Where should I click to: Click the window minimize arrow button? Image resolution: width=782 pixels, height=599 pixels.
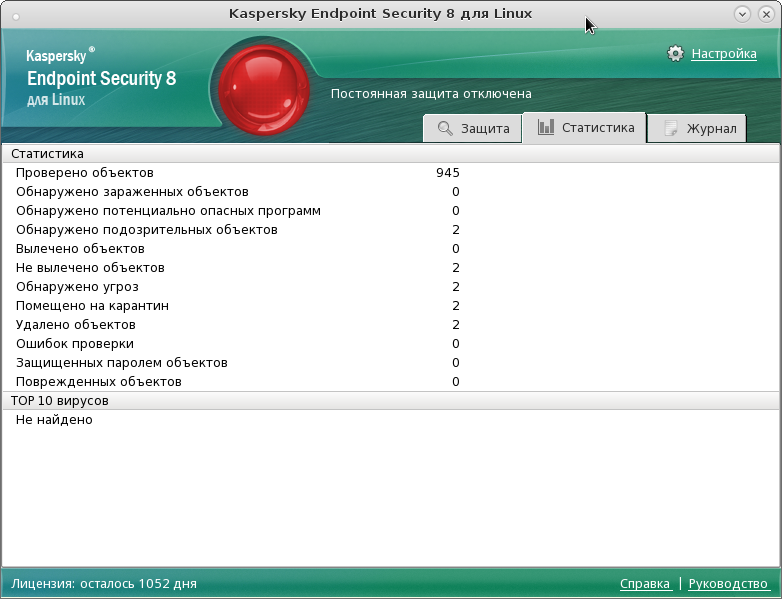click(742, 14)
